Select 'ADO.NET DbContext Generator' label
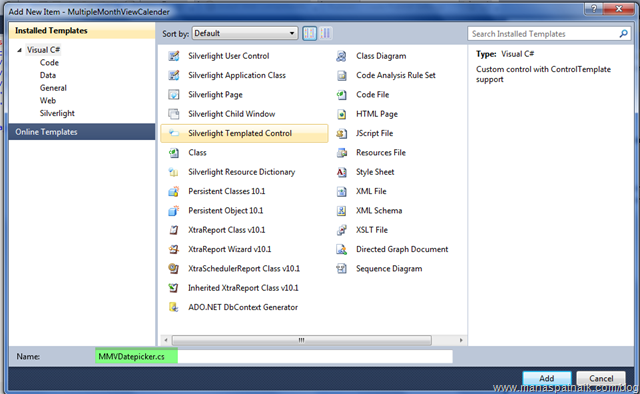640x394 pixels. pyautogui.click(x=243, y=307)
